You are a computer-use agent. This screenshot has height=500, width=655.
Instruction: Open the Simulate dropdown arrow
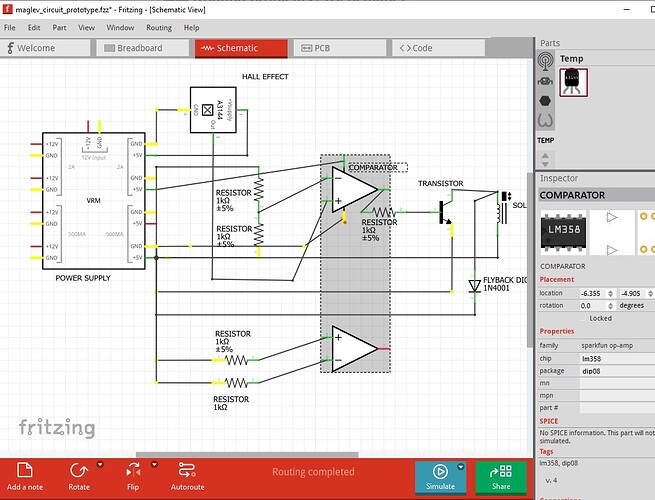coord(461,467)
